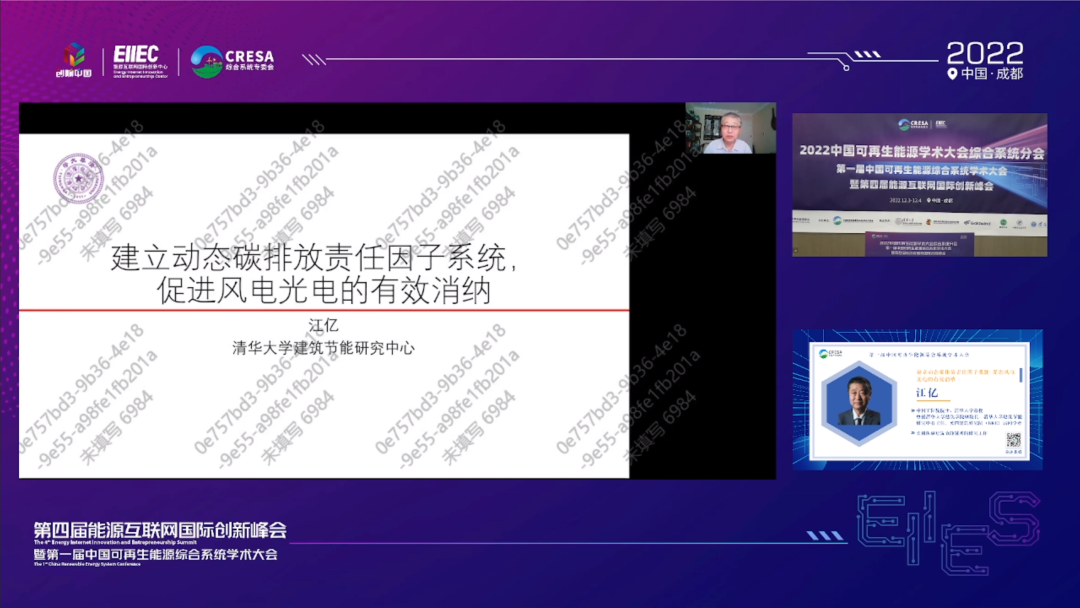Screen dimensions: 1080x608
Task: Click the 清华大学建筑节能研究中心 affiliation text
Action: 323,349
